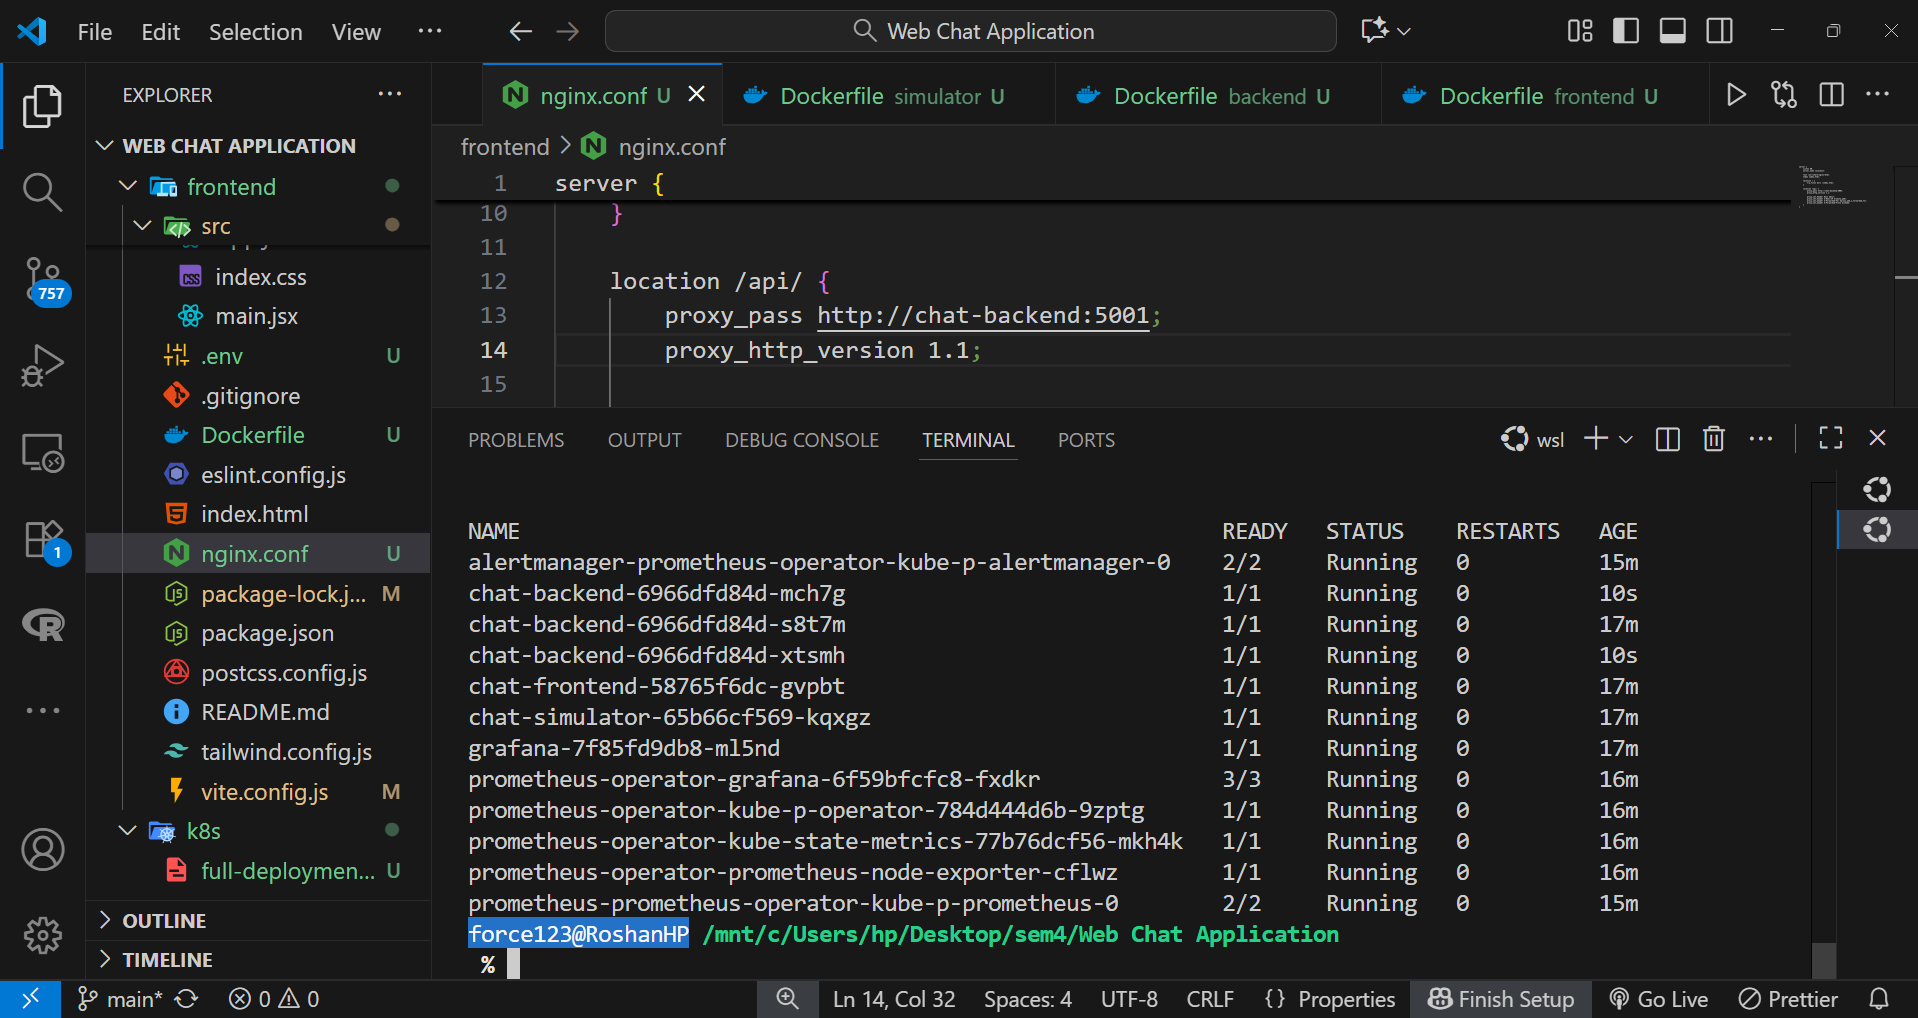Switch to the PROBLEMS panel tab
This screenshot has width=1918, height=1018.
pos(516,440)
